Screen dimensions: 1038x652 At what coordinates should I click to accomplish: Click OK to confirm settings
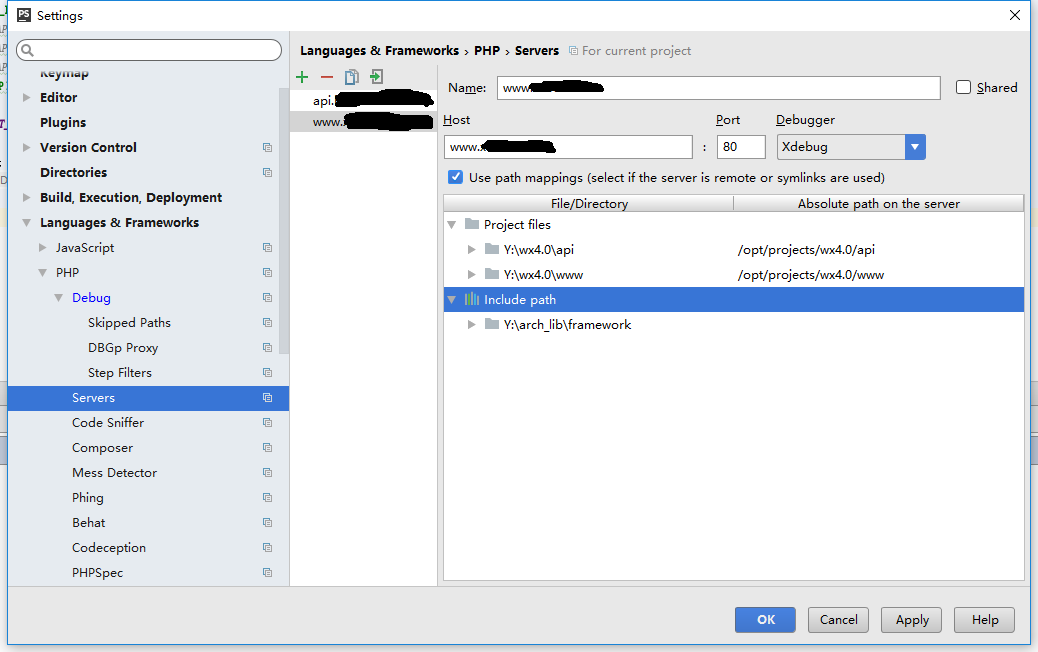click(765, 620)
